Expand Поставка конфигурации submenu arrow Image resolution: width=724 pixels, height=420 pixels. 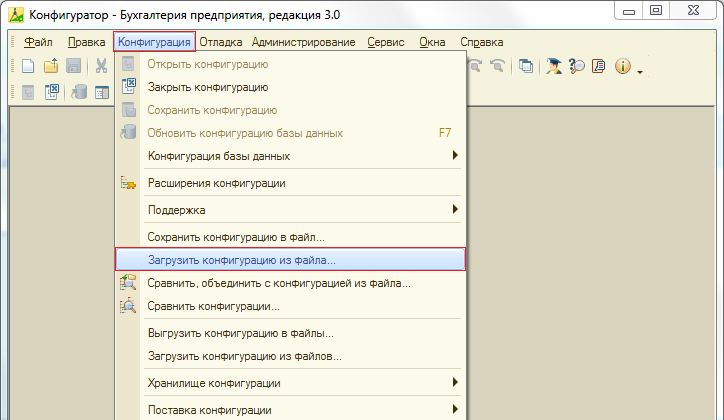click(455, 409)
